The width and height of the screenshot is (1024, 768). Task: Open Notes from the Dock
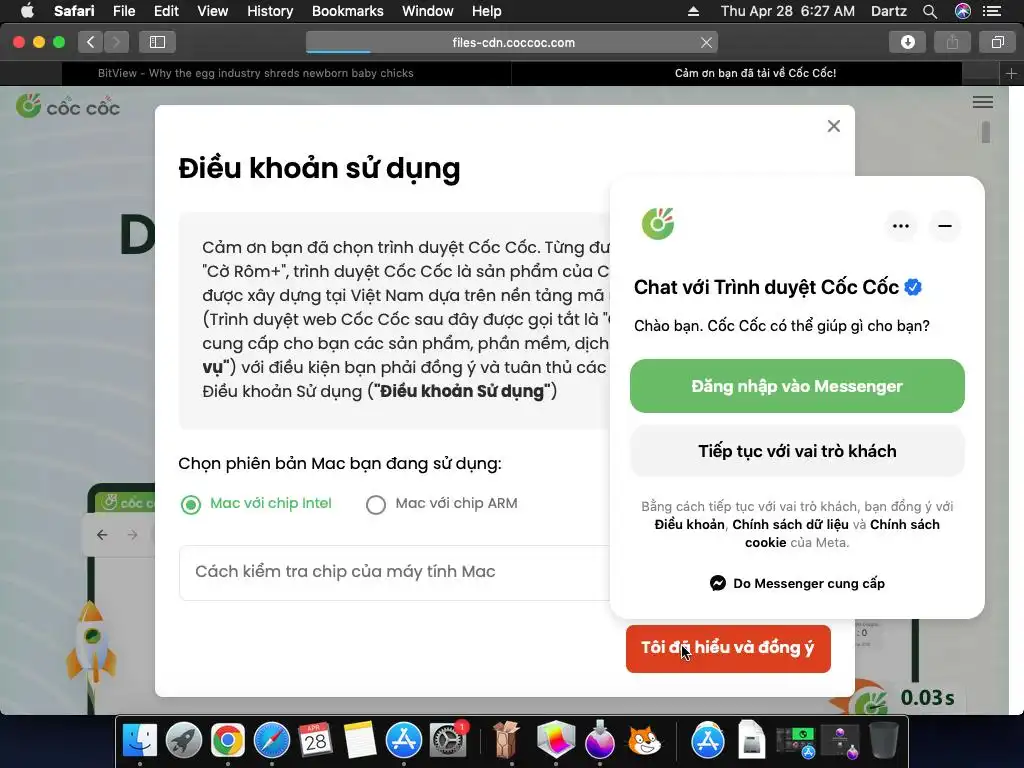[x=359, y=740]
